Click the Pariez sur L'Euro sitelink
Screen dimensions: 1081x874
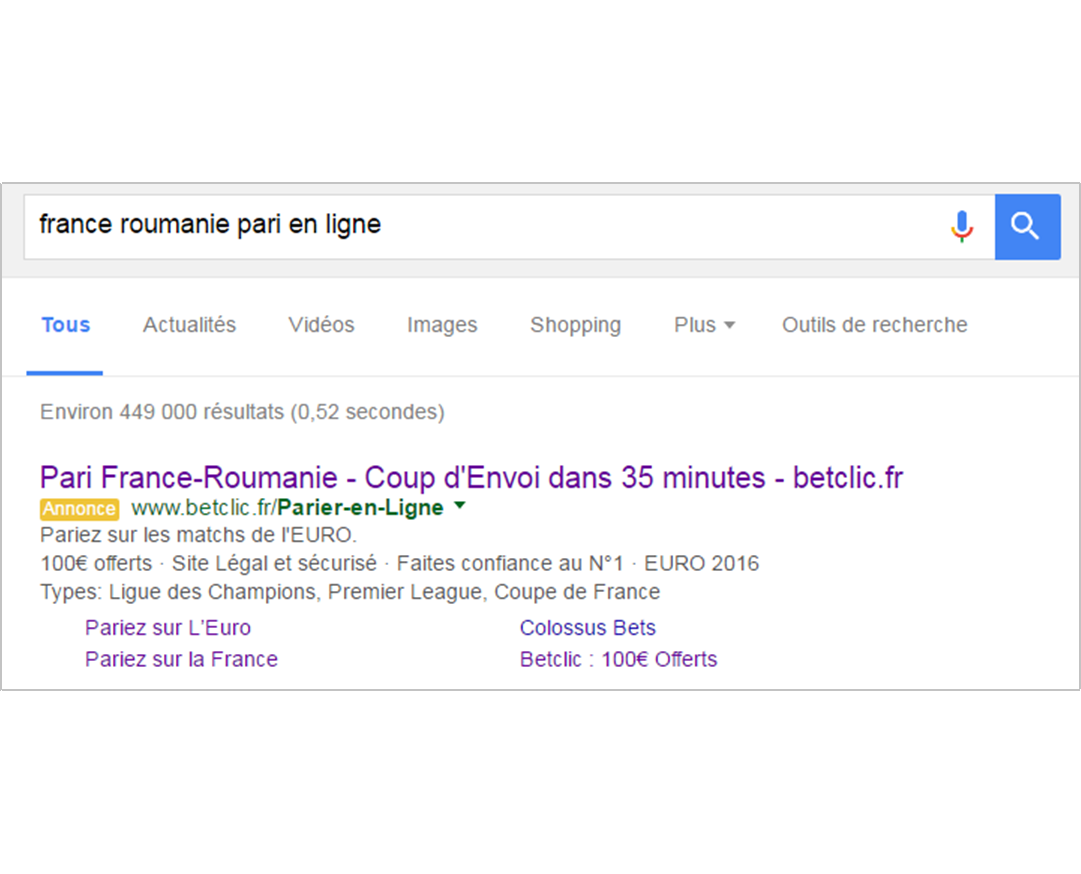pyautogui.click(x=167, y=628)
